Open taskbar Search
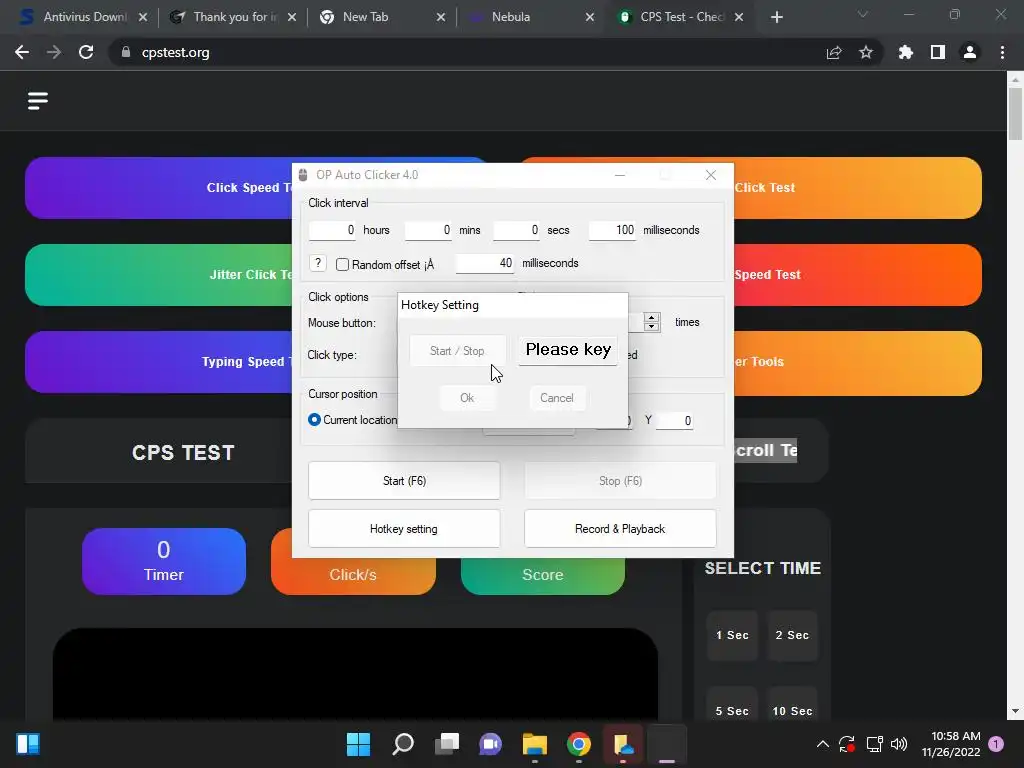Screen dimensions: 1024x768 click(x=403, y=744)
